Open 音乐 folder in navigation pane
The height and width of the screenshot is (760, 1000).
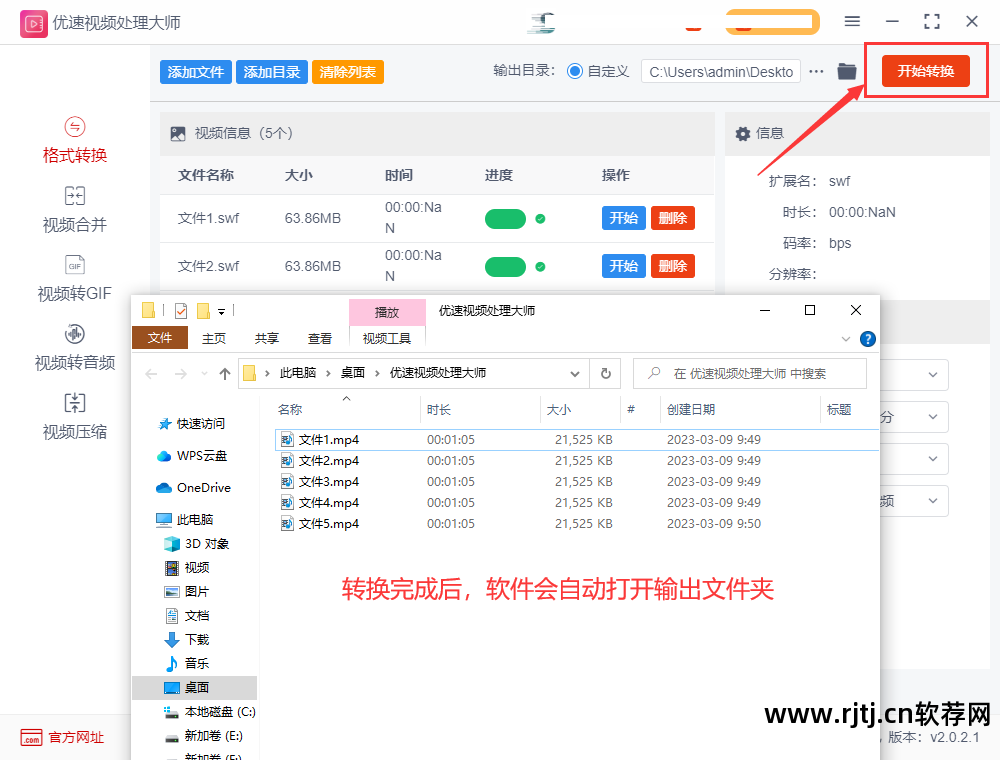click(188, 664)
